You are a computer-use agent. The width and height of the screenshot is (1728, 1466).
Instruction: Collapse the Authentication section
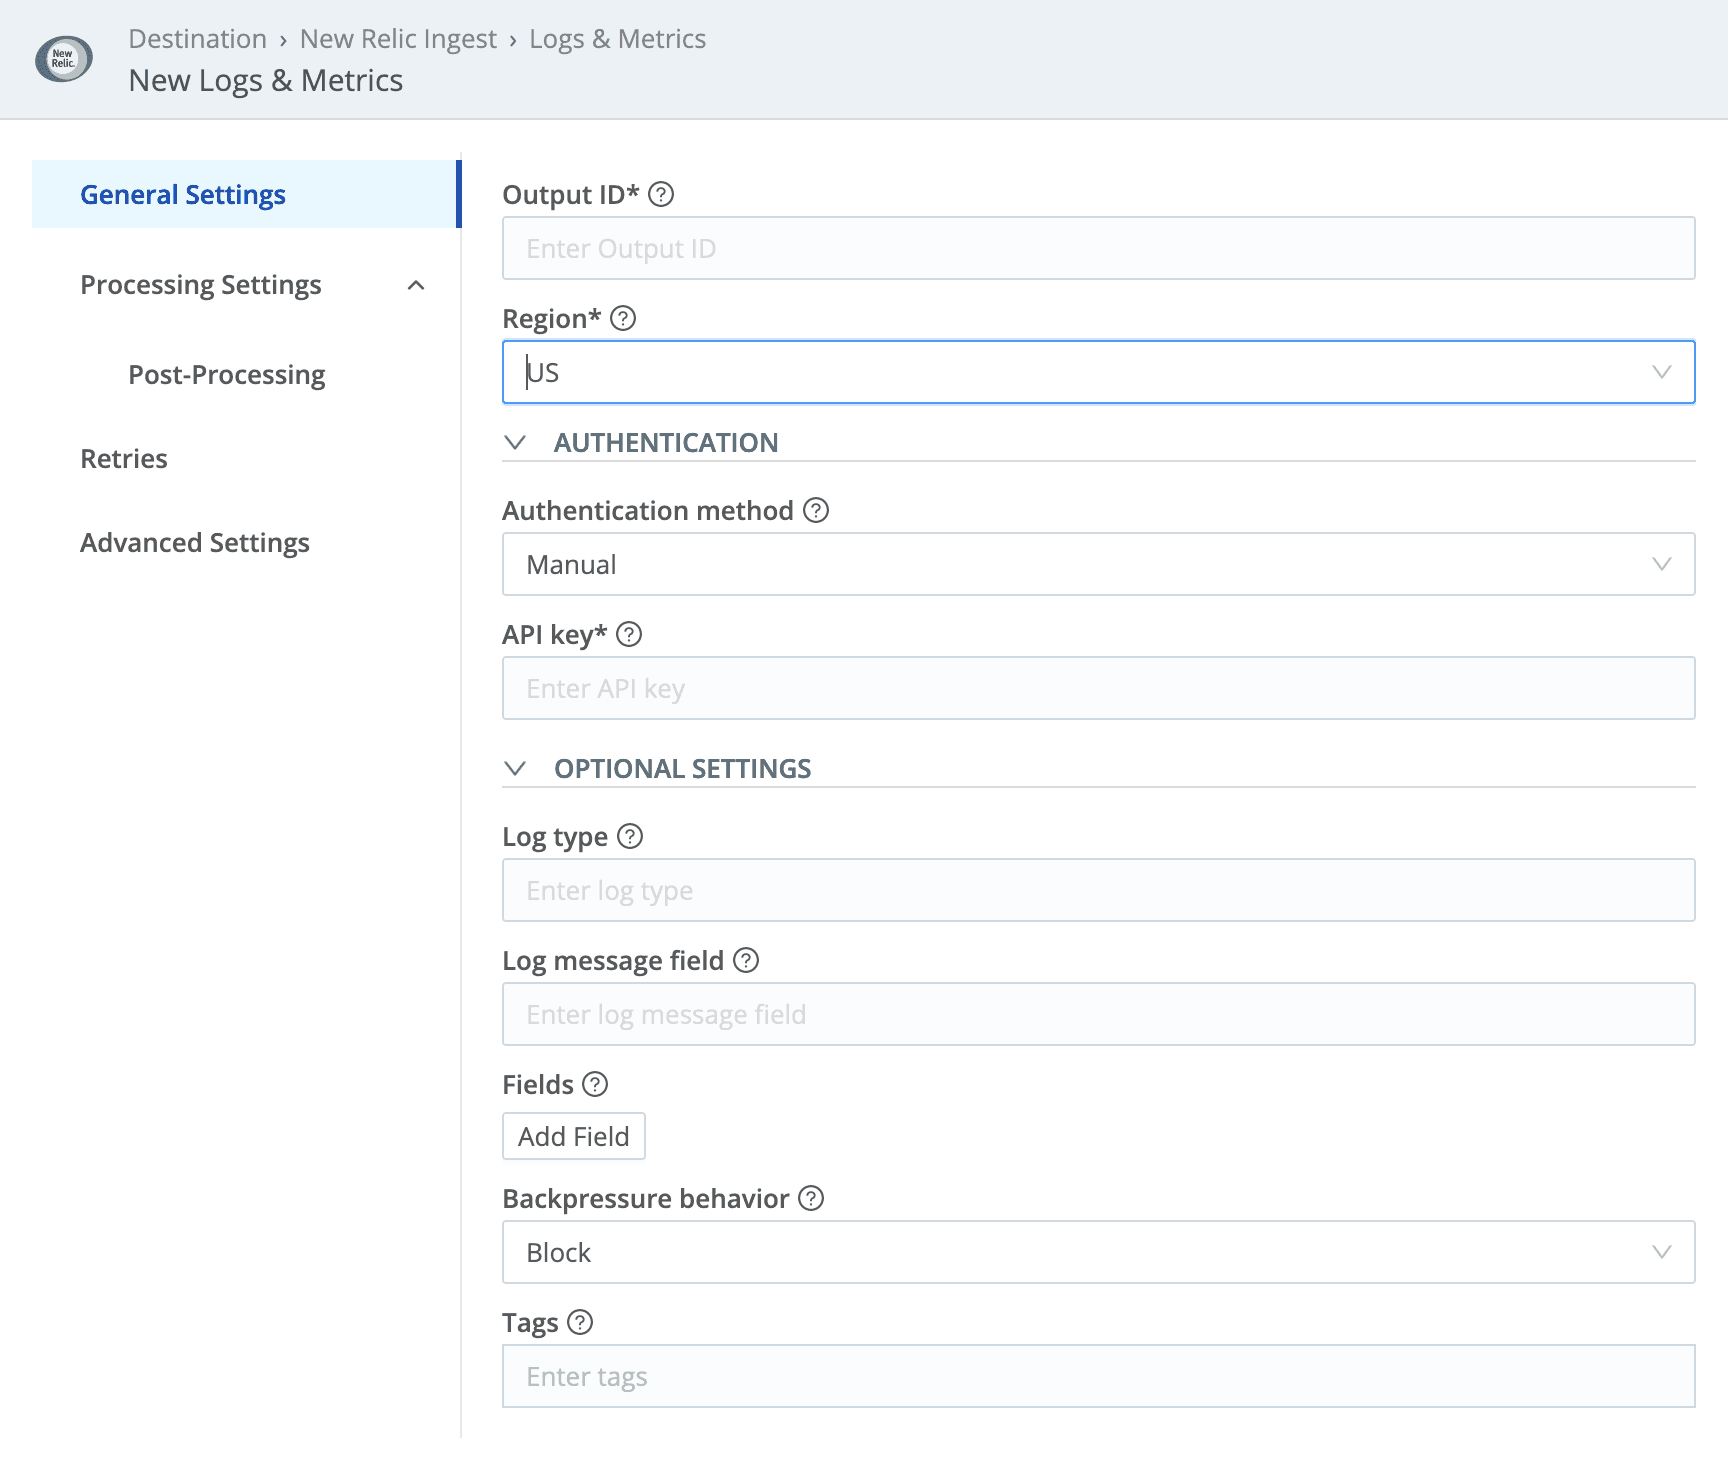pos(516,442)
